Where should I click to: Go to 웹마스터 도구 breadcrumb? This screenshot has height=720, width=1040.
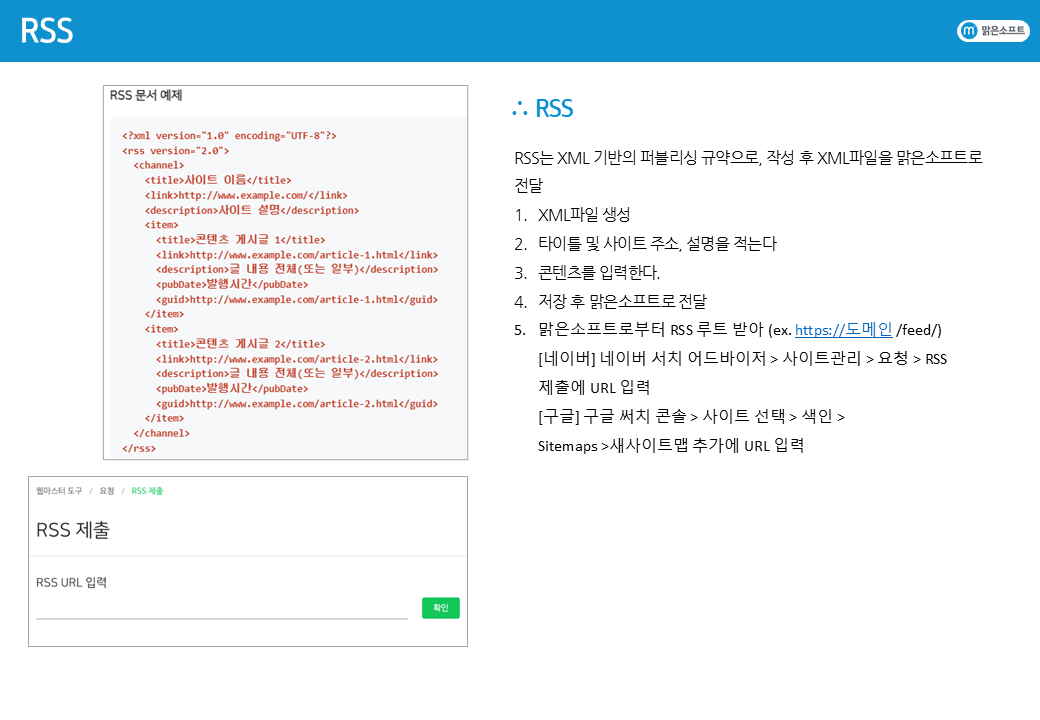[59, 491]
